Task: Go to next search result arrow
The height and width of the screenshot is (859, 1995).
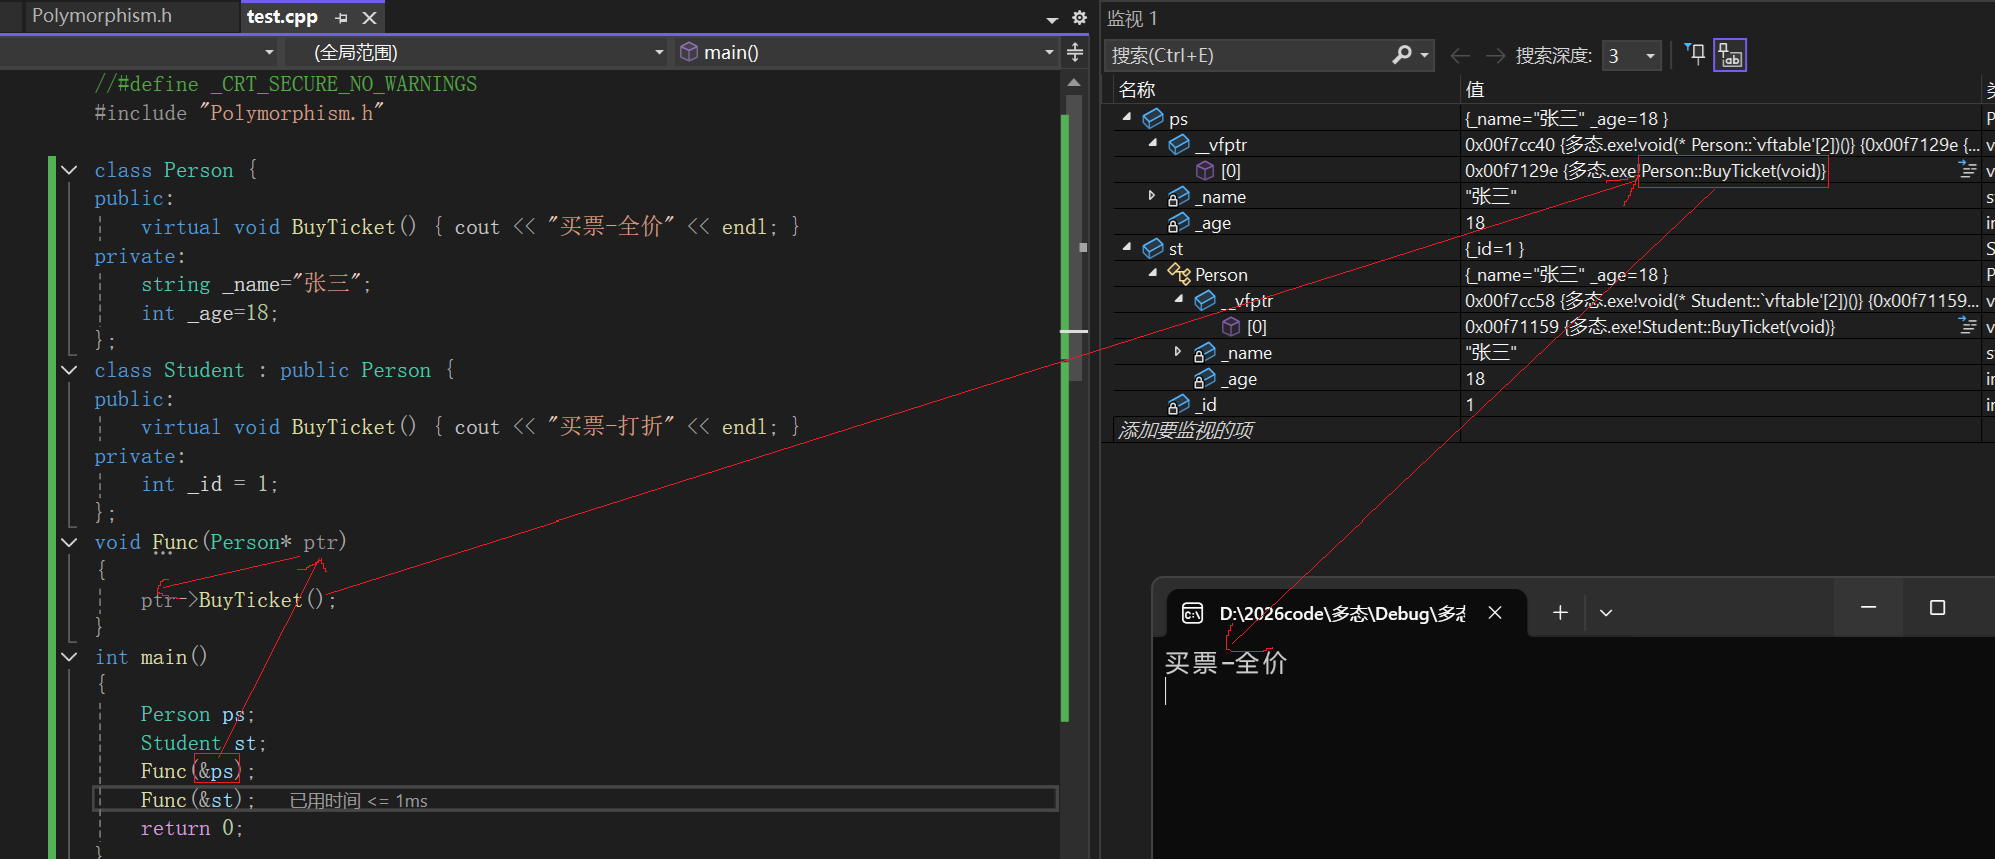Action: pos(1495,56)
